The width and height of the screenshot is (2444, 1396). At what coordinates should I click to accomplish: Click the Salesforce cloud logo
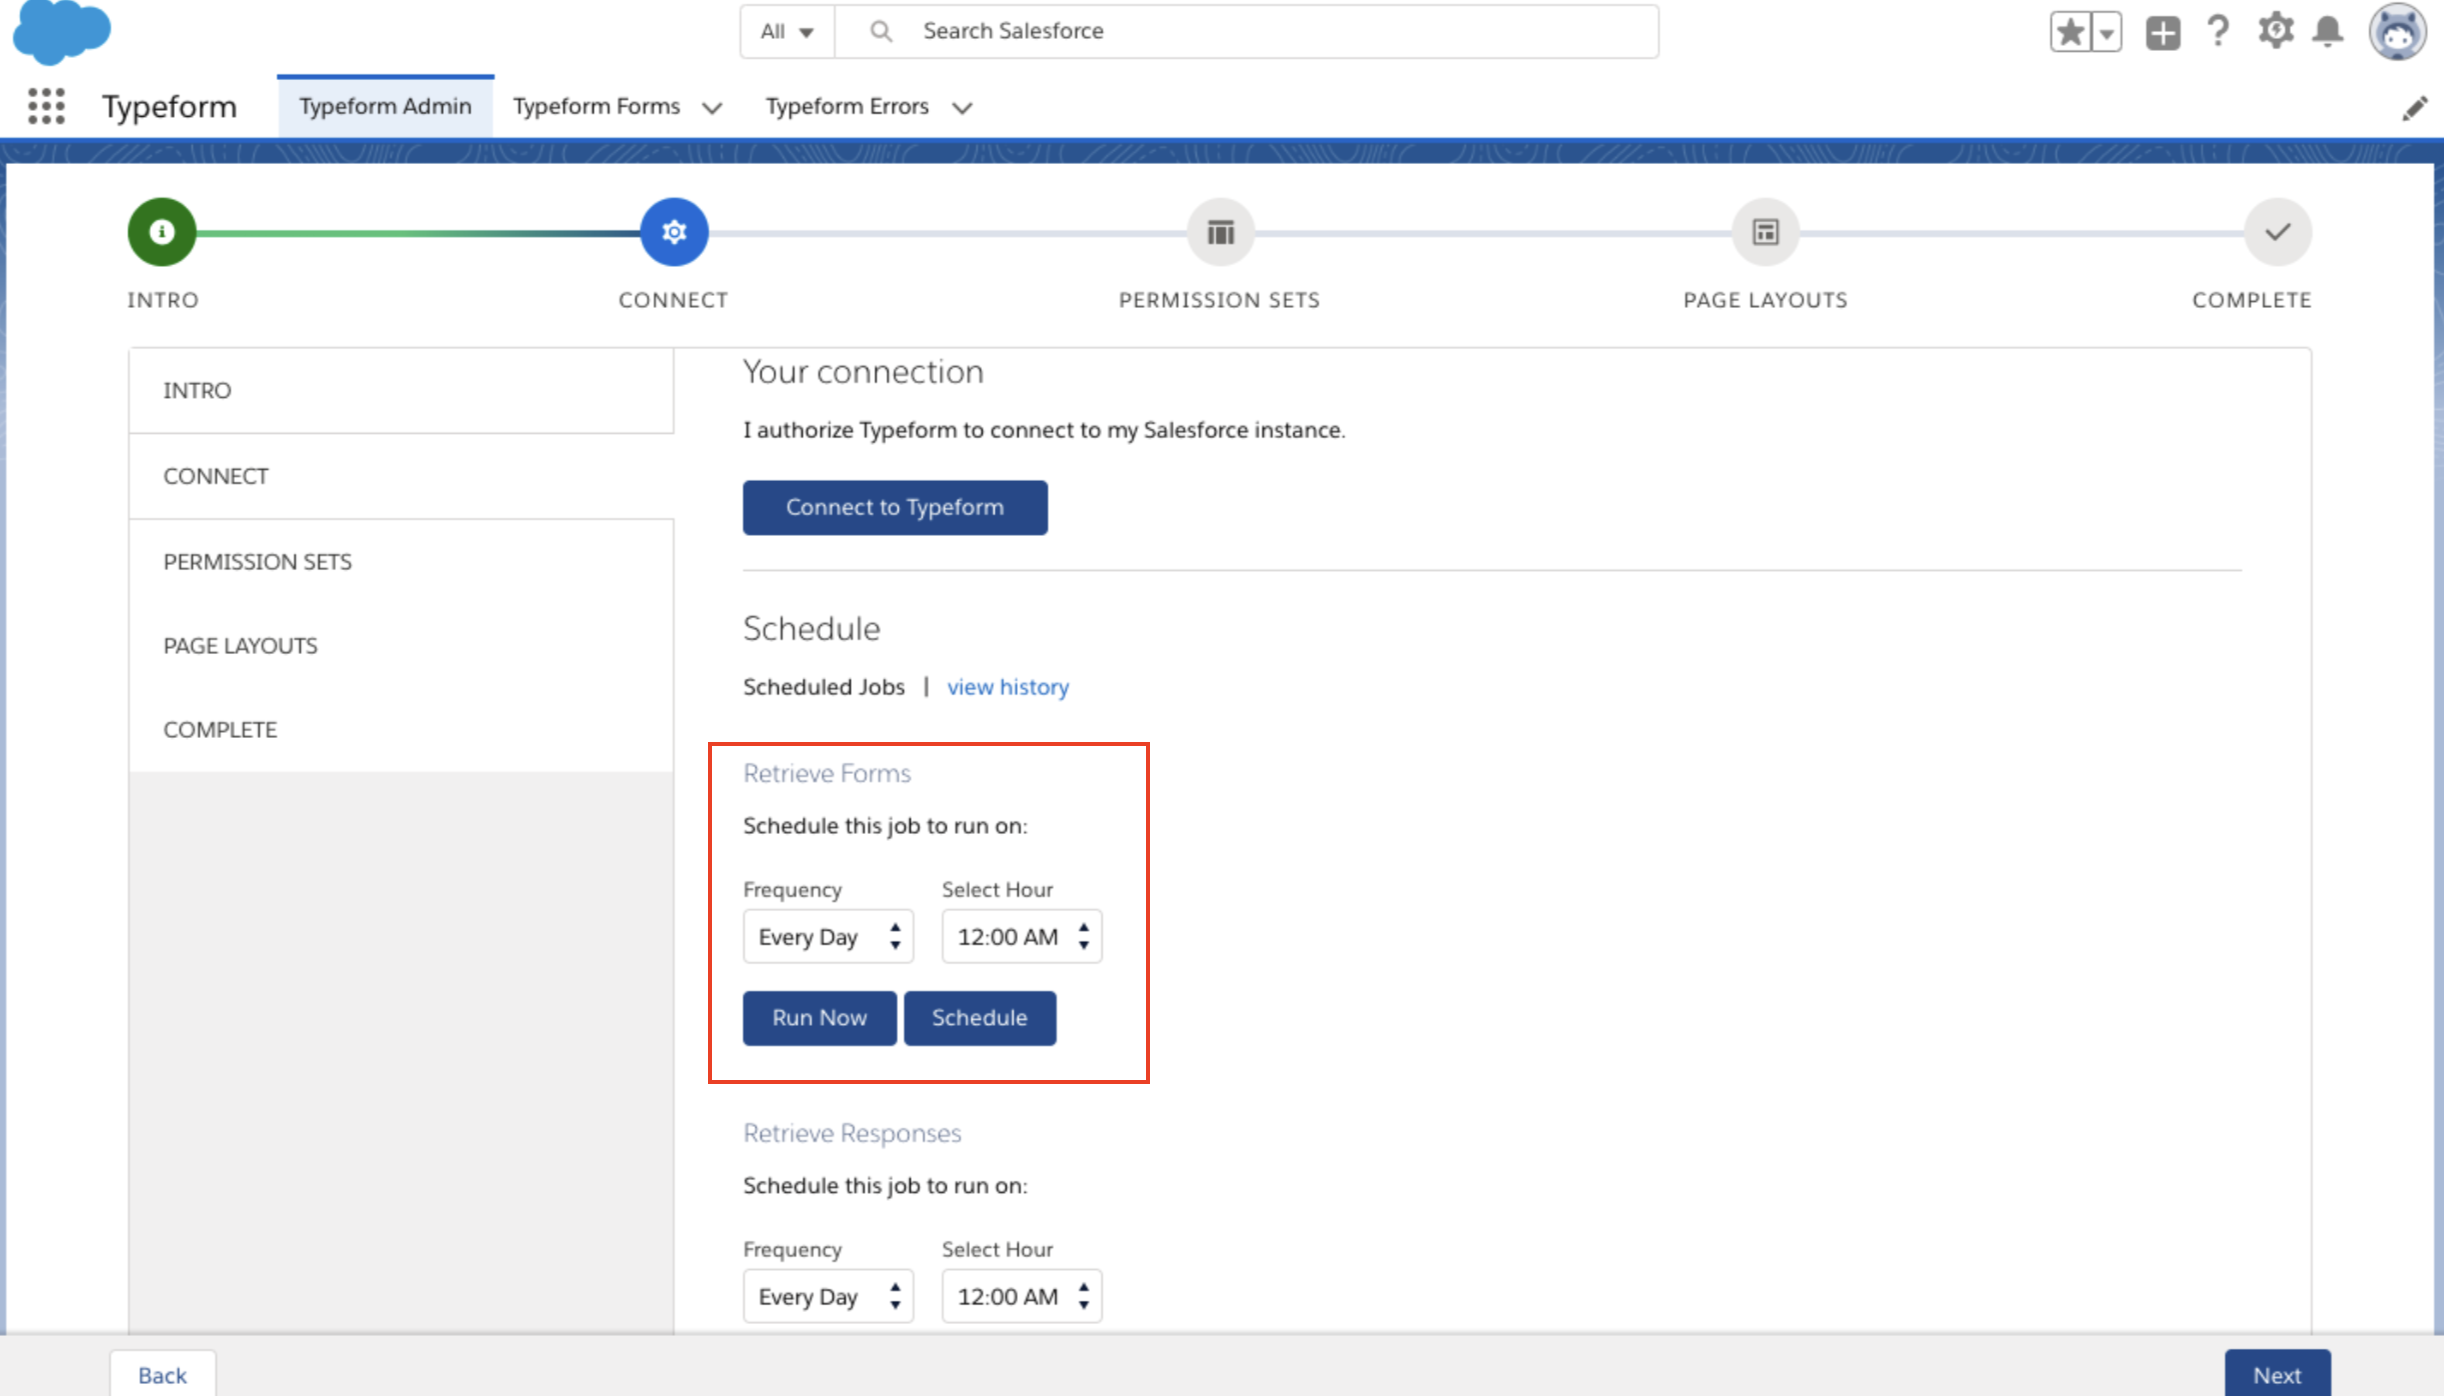pos(61,31)
